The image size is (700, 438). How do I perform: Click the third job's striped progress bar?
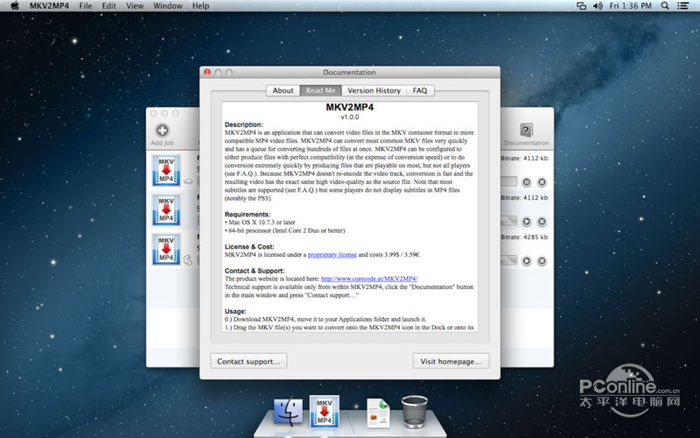tap(508, 260)
